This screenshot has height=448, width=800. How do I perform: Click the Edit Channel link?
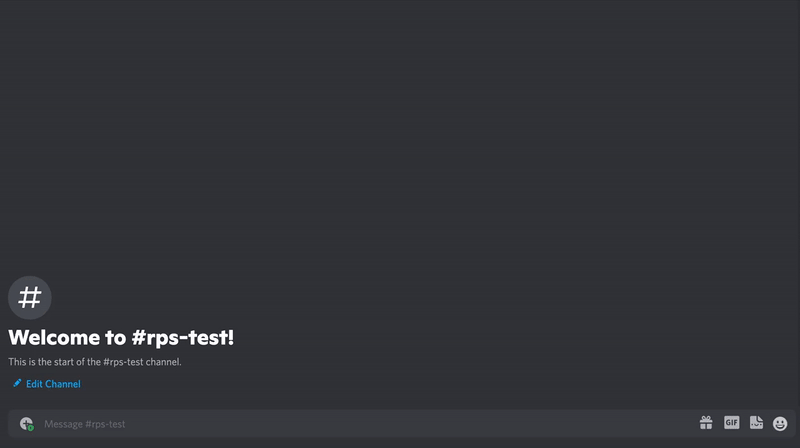click(x=47, y=384)
